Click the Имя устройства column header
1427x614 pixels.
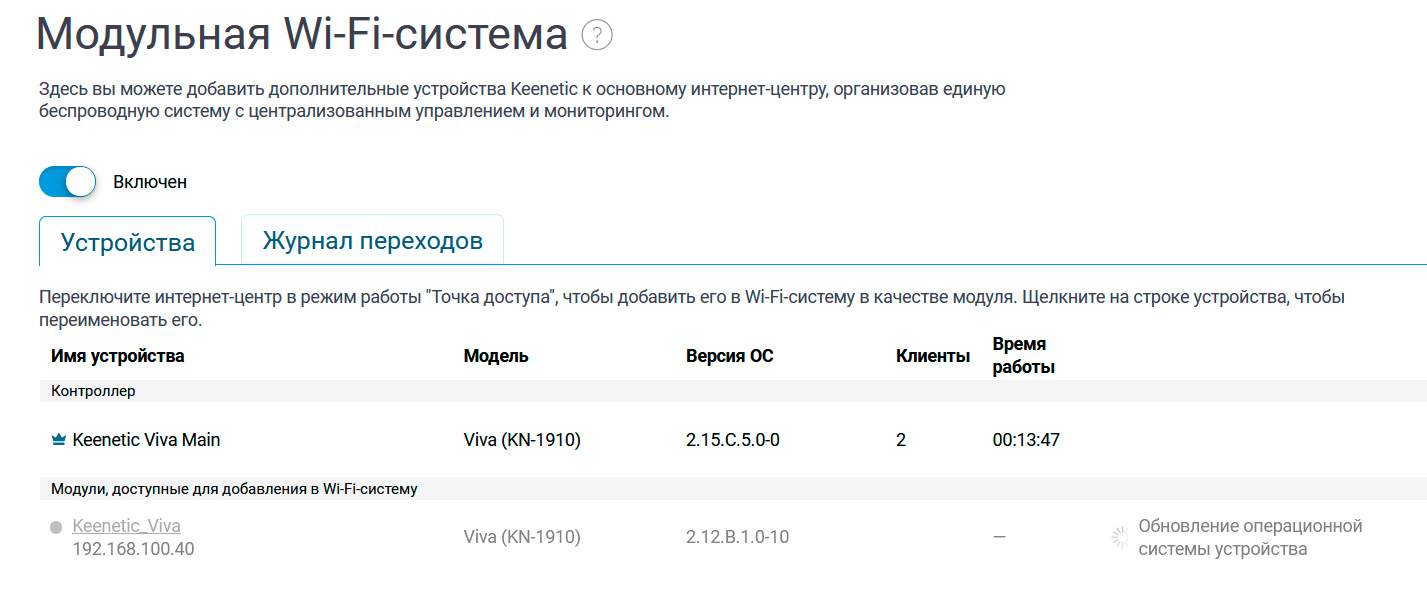click(x=118, y=356)
